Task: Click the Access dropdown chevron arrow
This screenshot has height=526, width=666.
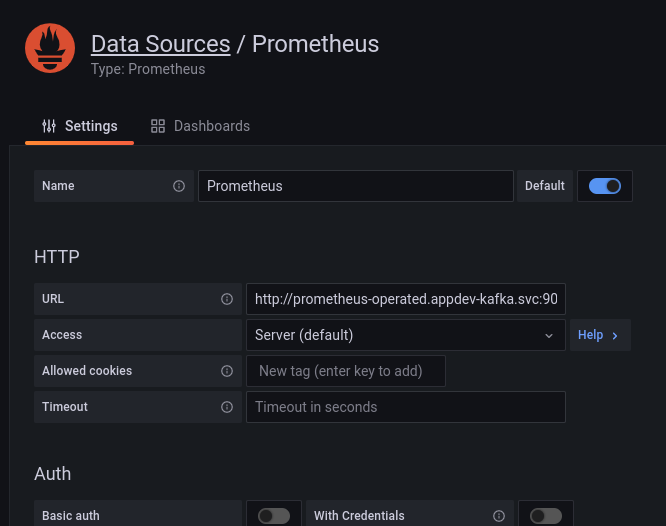Action: [549, 335]
